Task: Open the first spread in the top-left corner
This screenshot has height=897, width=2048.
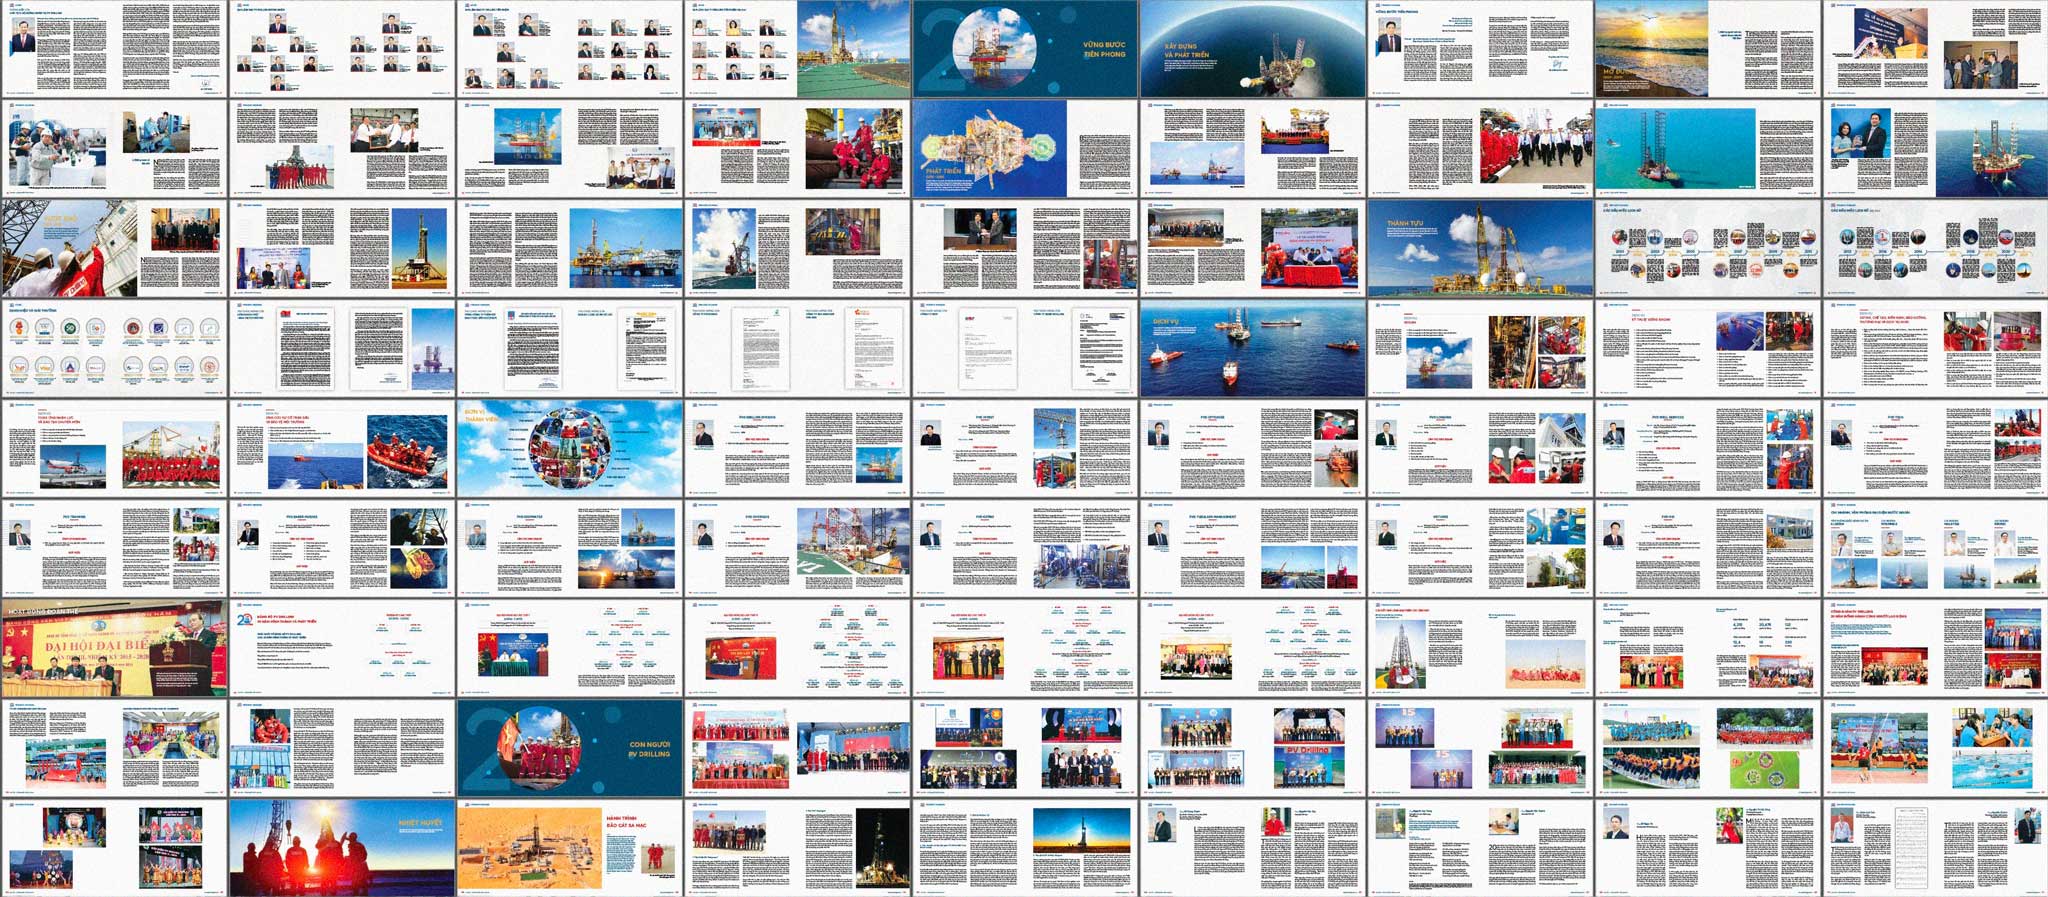Action: coord(114,48)
